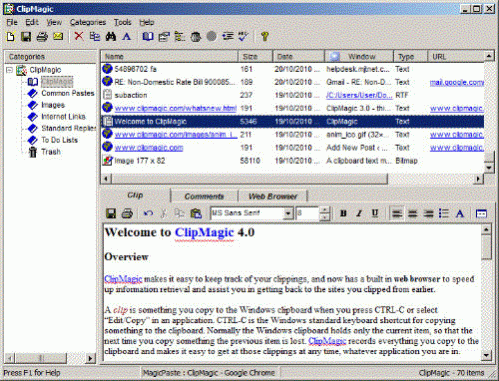
Task: Open Find with the binoculars icon
Action: pyautogui.click(x=111, y=36)
